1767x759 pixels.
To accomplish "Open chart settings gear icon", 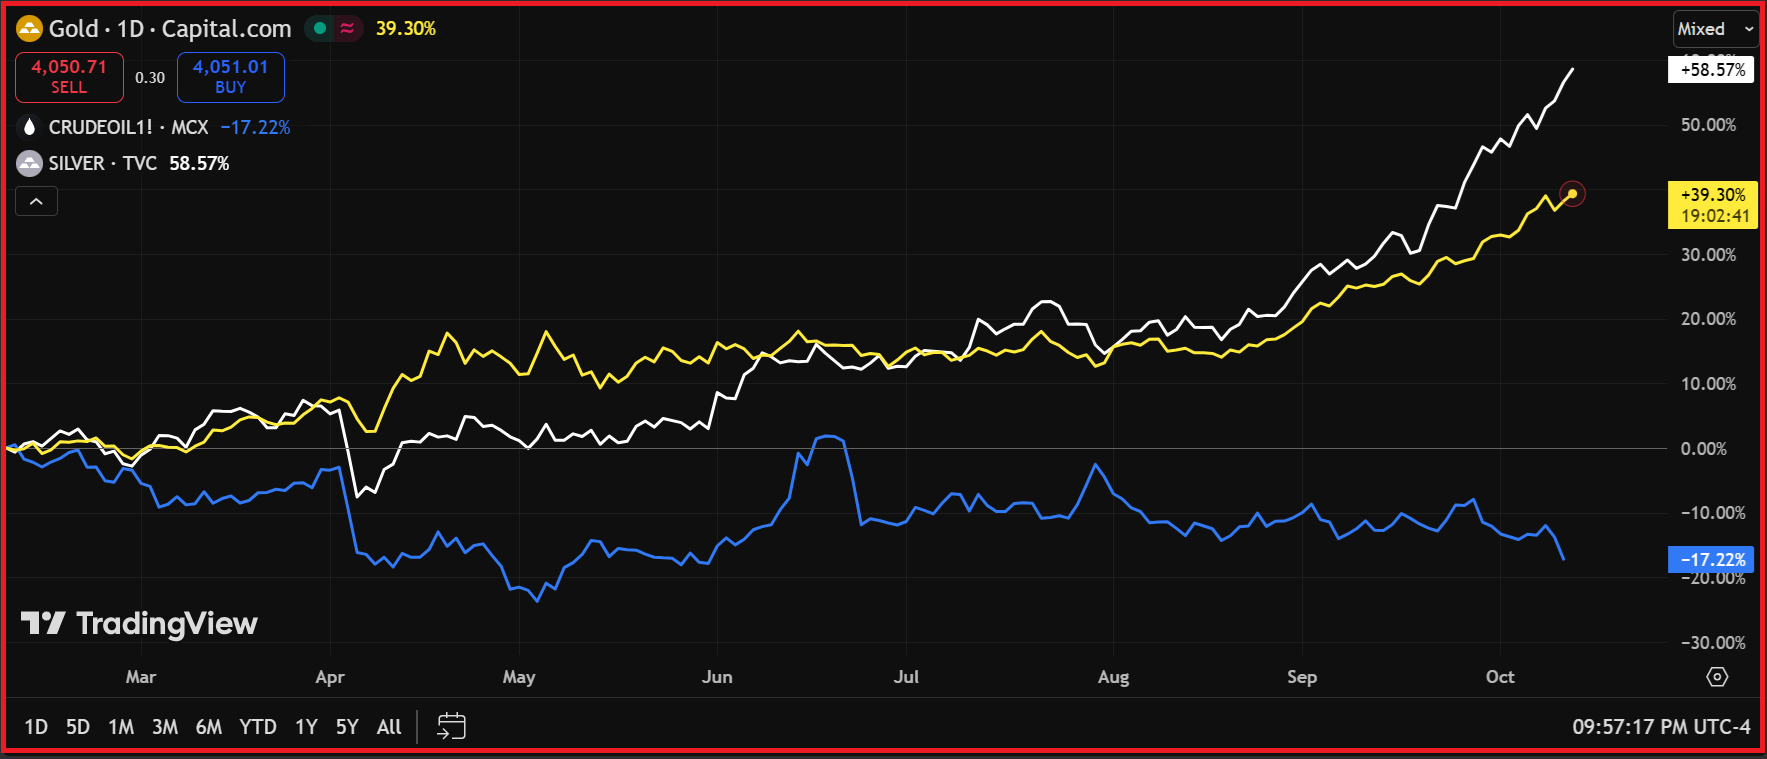I will click(x=1717, y=677).
